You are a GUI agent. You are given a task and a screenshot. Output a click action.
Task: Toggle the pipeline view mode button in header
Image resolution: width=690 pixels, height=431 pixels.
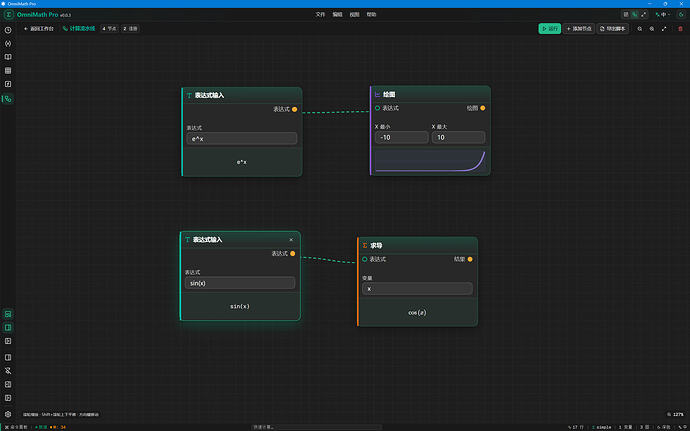point(635,15)
